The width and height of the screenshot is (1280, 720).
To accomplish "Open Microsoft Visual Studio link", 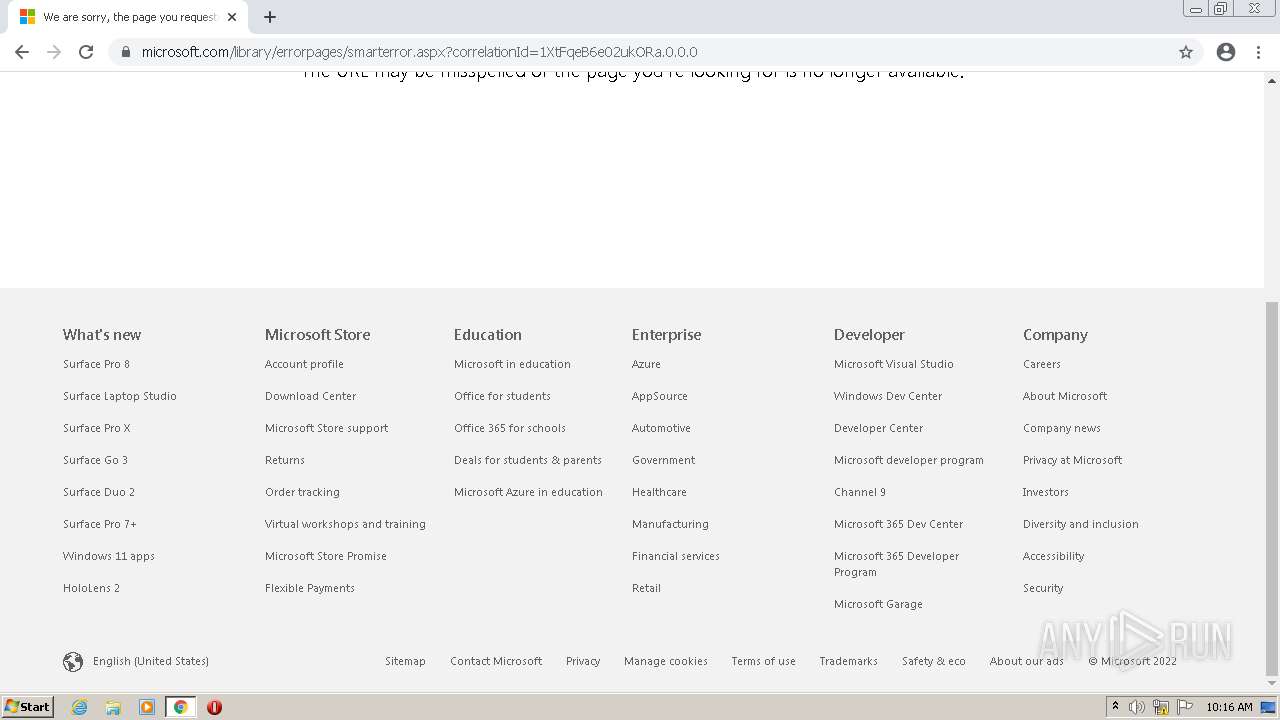I will pos(894,364).
